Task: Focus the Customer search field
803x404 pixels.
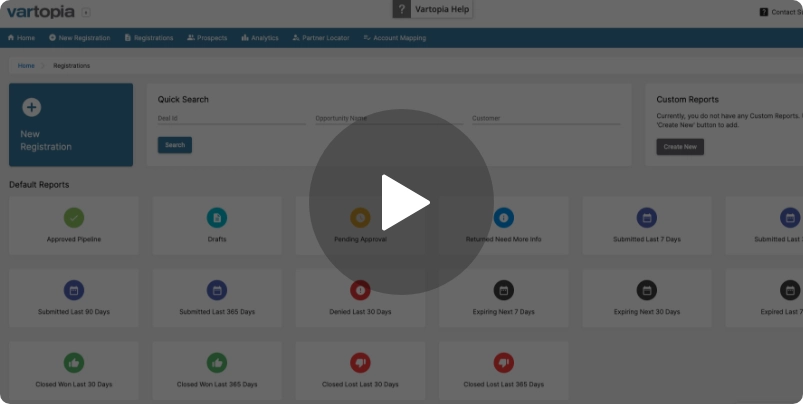Action: [x=546, y=119]
